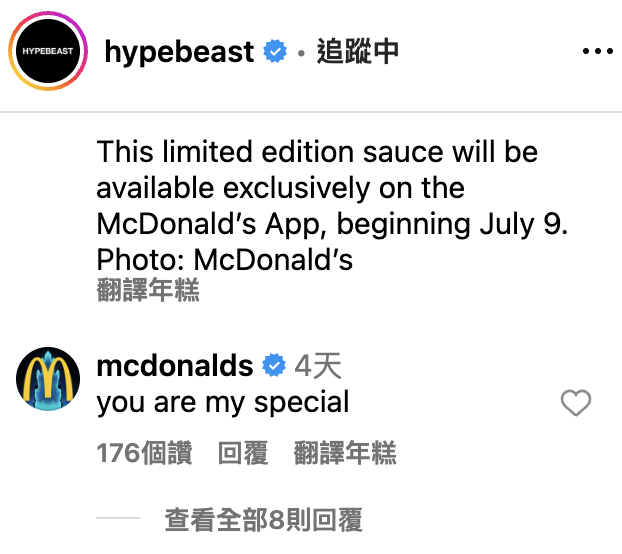Expand 查看全部8則回覆 replies
Viewport: 622px width, 554px height.
pos(263,519)
